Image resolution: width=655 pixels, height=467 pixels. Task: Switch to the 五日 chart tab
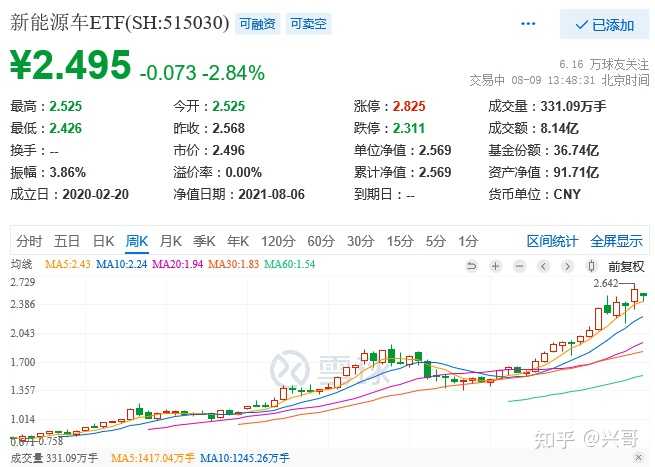point(67,241)
